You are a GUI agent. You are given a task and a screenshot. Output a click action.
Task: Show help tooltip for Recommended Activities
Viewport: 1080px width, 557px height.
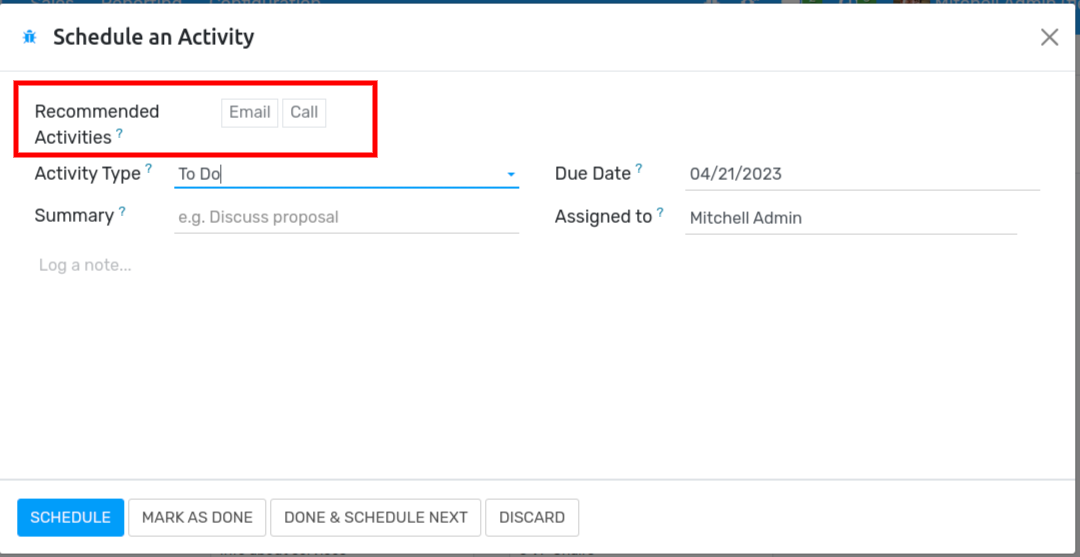pyautogui.click(x=120, y=133)
